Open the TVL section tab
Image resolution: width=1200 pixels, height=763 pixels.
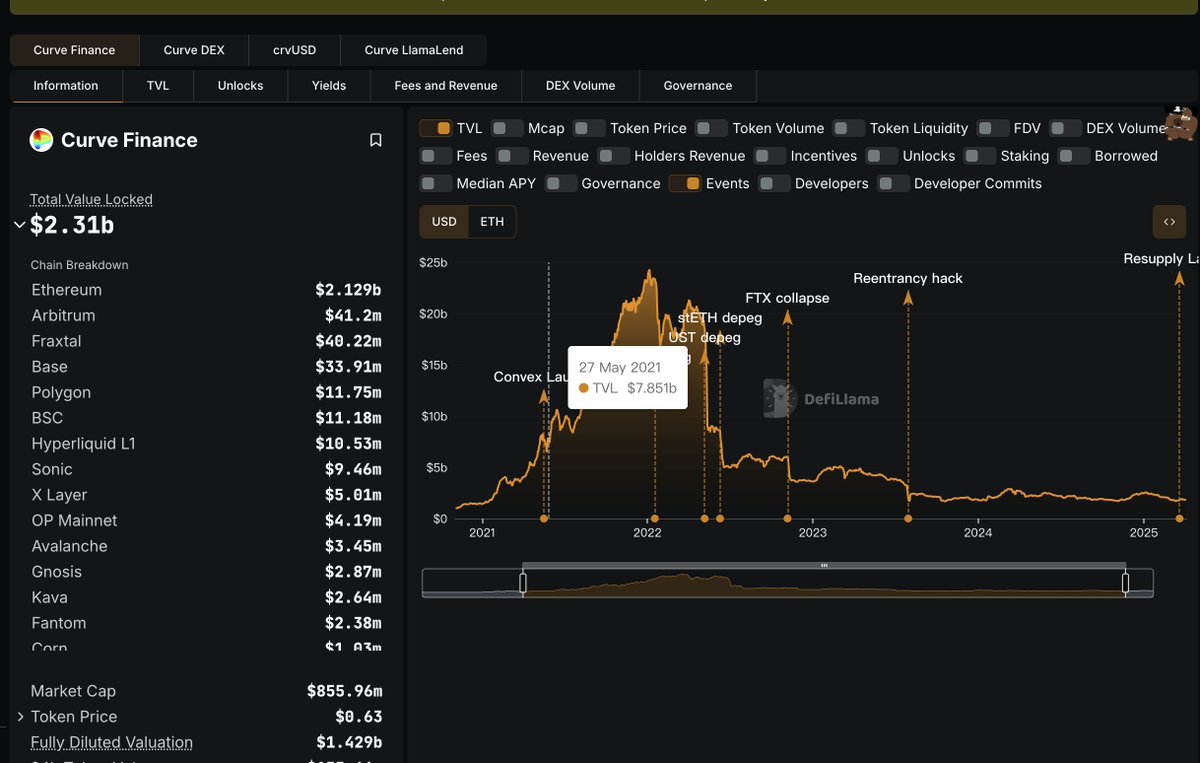point(158,86)
